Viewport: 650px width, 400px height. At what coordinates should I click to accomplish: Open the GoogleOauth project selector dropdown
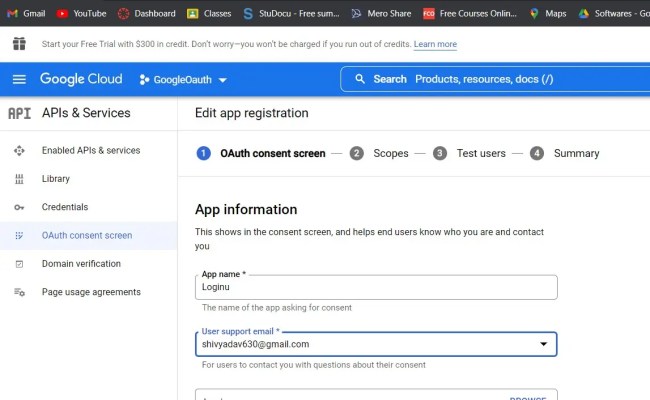(x=183, y=80)
